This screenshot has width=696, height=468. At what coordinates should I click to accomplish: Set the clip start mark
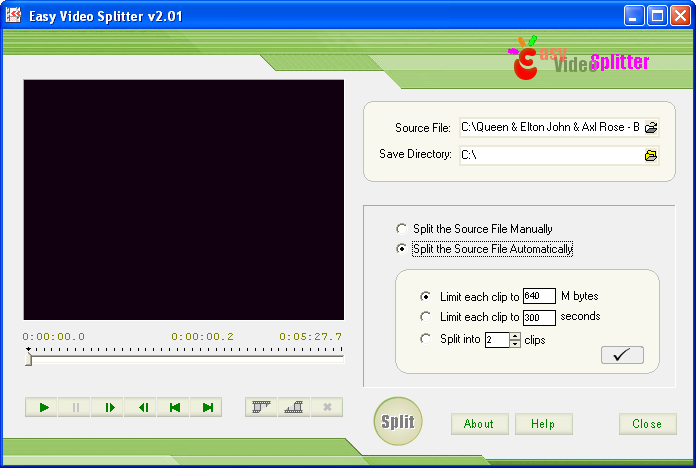tap(262, 407)
